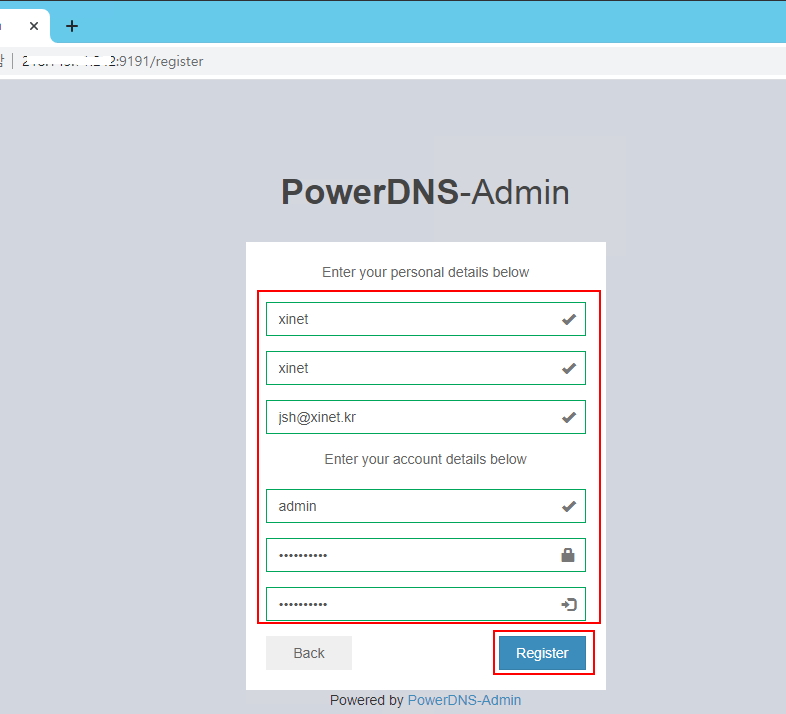786x714 pixels.
Task: Focus the last name field containing xinet
Action: pyautogui.click(x=410, y=368)
